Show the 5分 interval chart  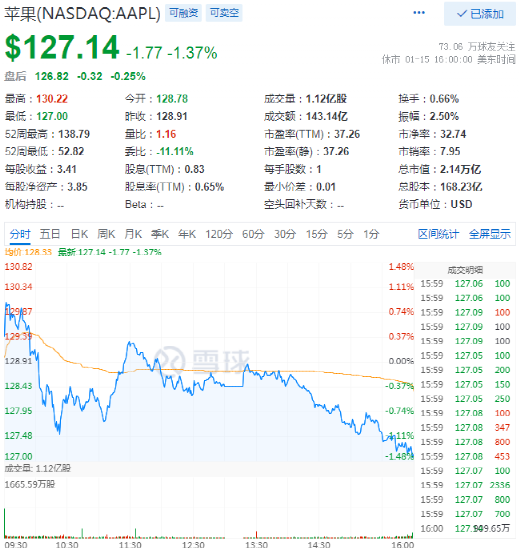click(x=345, y=234)
